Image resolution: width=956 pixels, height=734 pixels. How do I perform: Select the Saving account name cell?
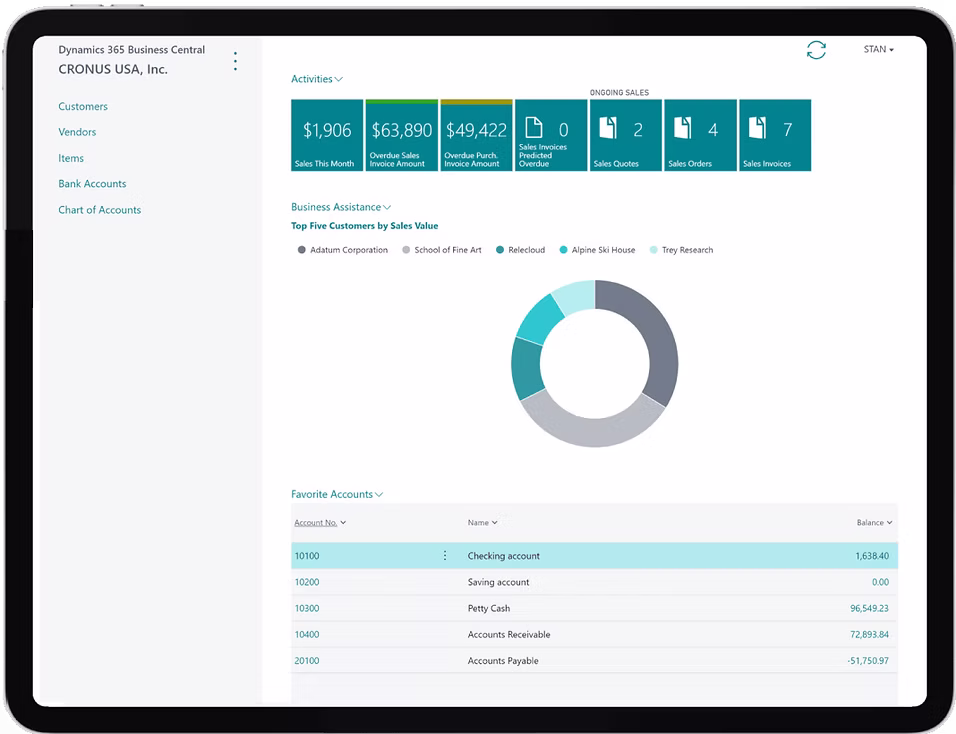[498, 582]
